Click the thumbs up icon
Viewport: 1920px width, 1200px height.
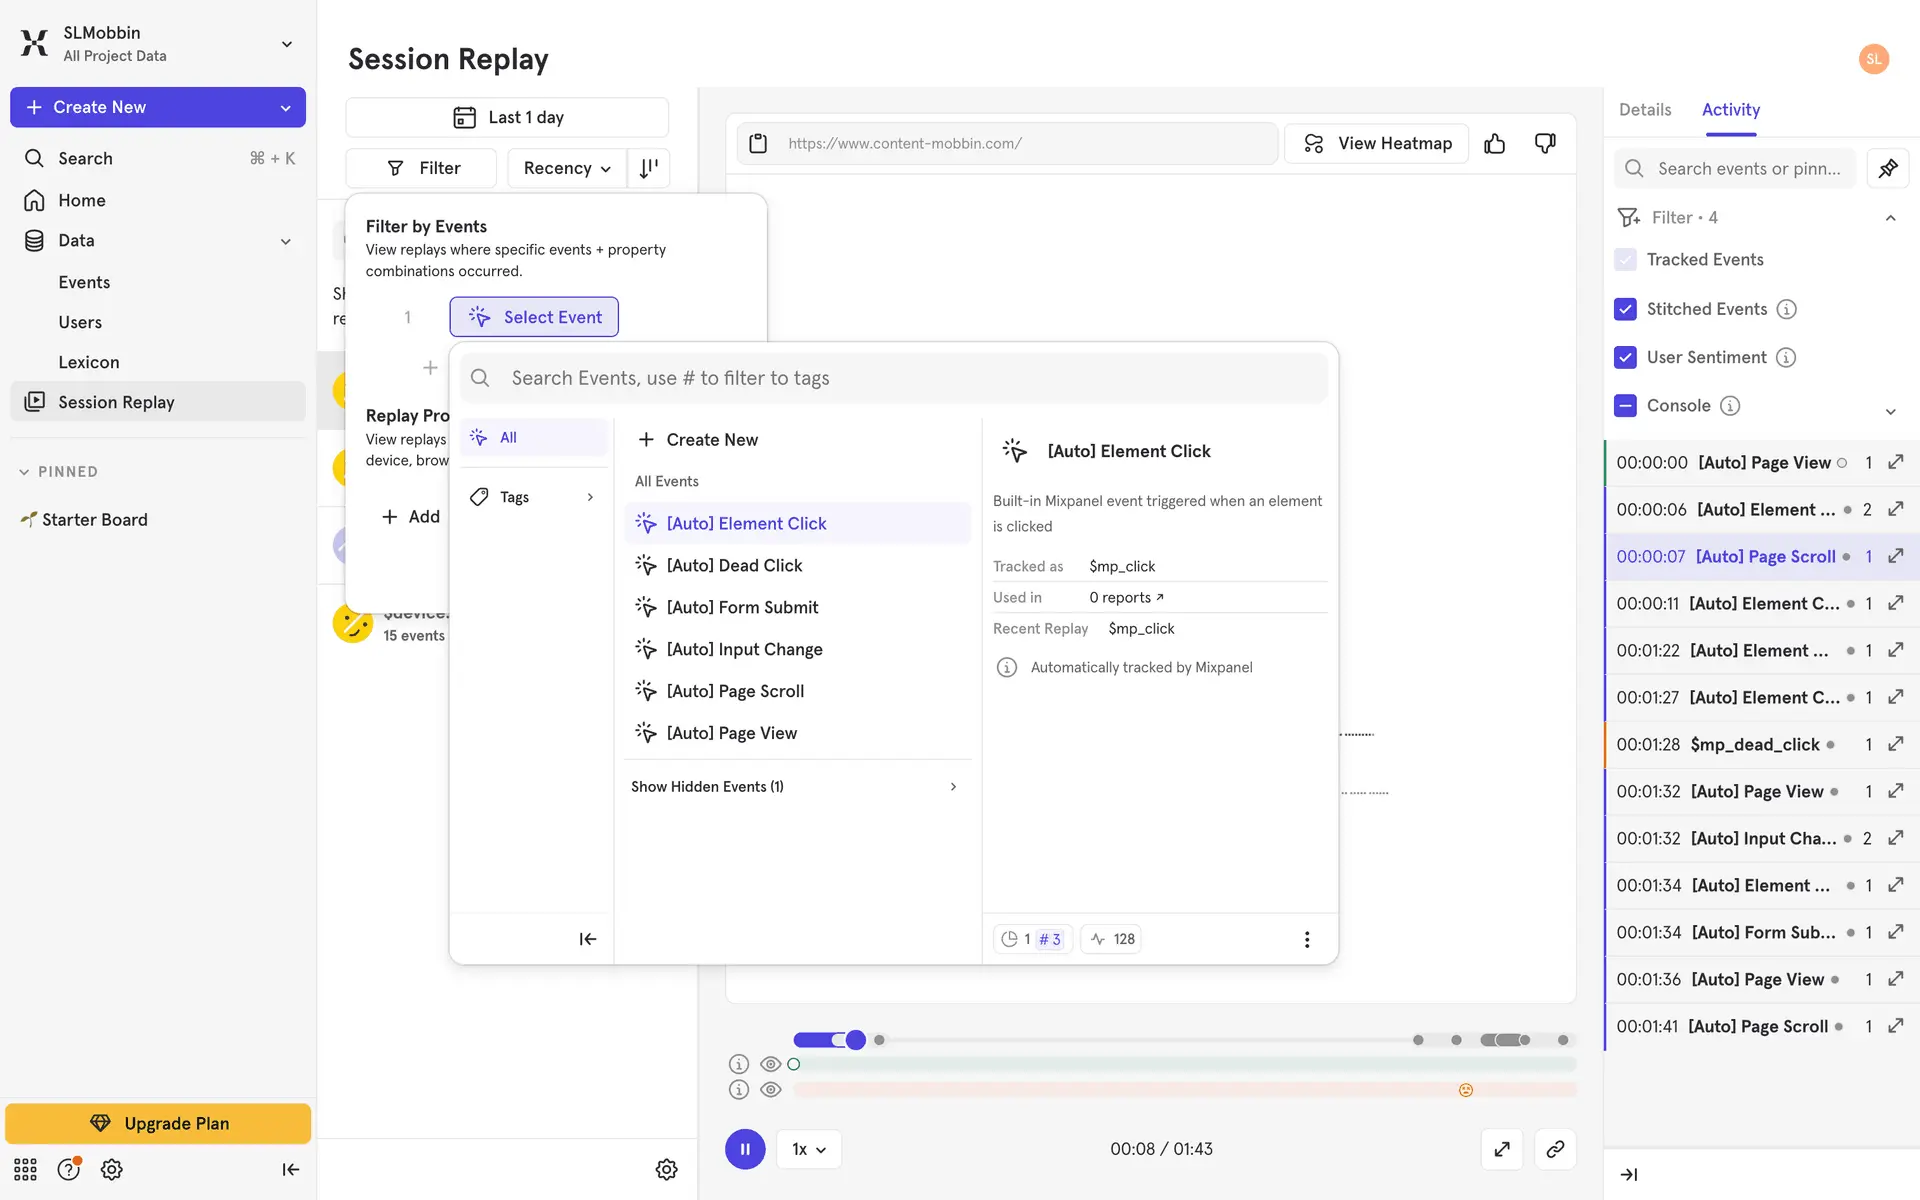tap(1494, 143)
